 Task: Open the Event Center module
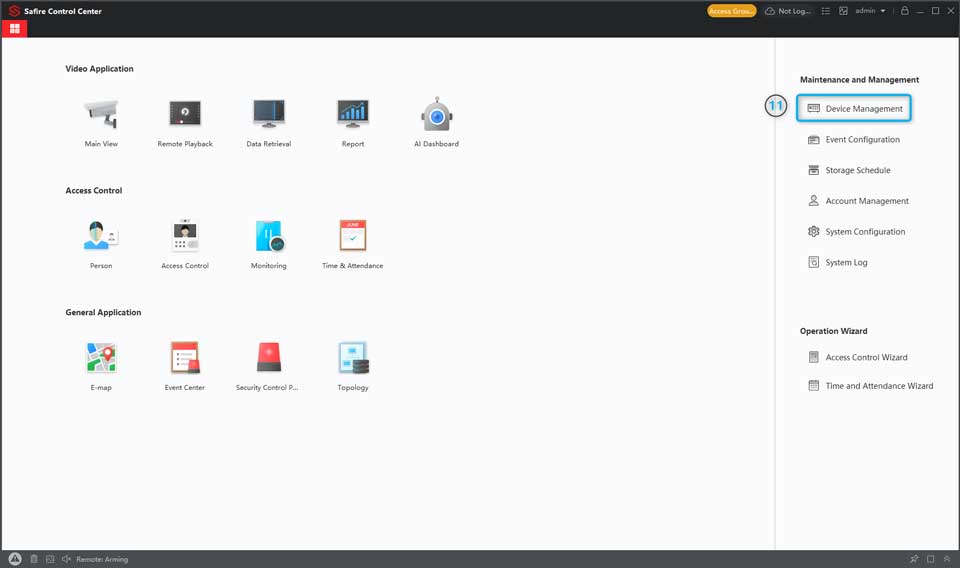click(x=185, y=358)
